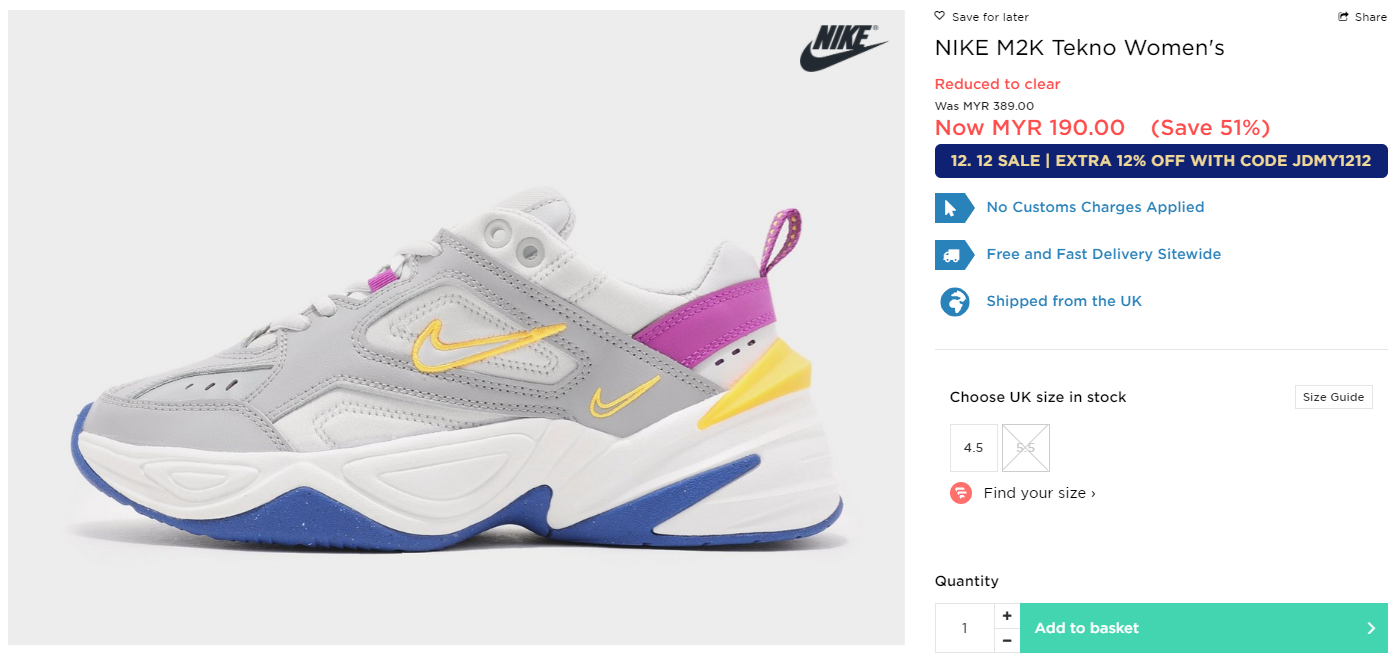Click the quantity input field
This screenshot has height=660, width=1395.
tap(965, 629)
